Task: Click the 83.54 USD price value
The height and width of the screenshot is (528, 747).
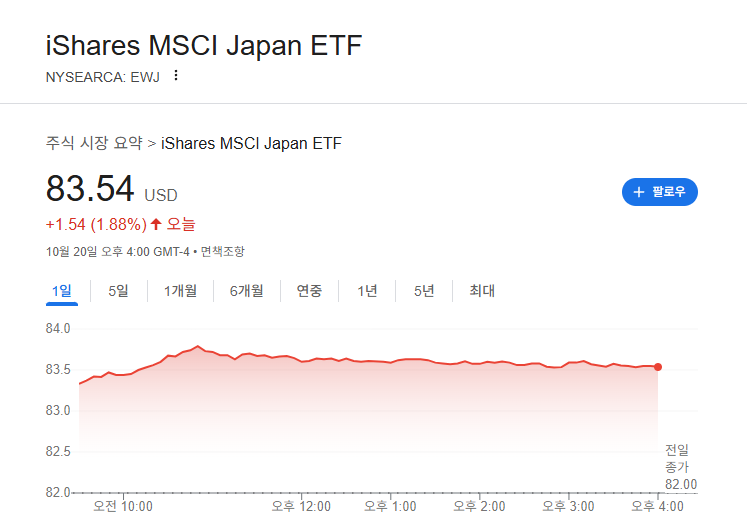Action: click(x=111, y=189)
